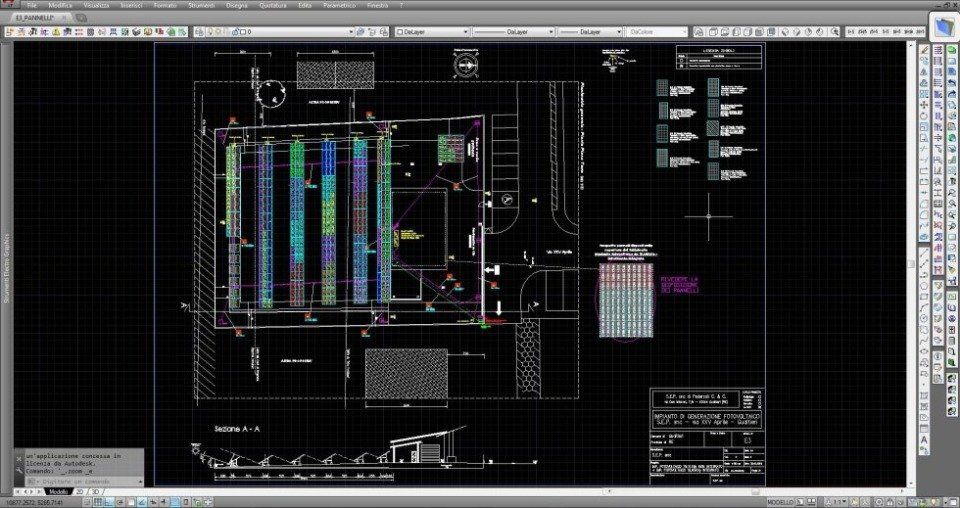This screenshot has width=960, height=508.
Task: Open the Quotatura menu
Action: click(272, 5)
